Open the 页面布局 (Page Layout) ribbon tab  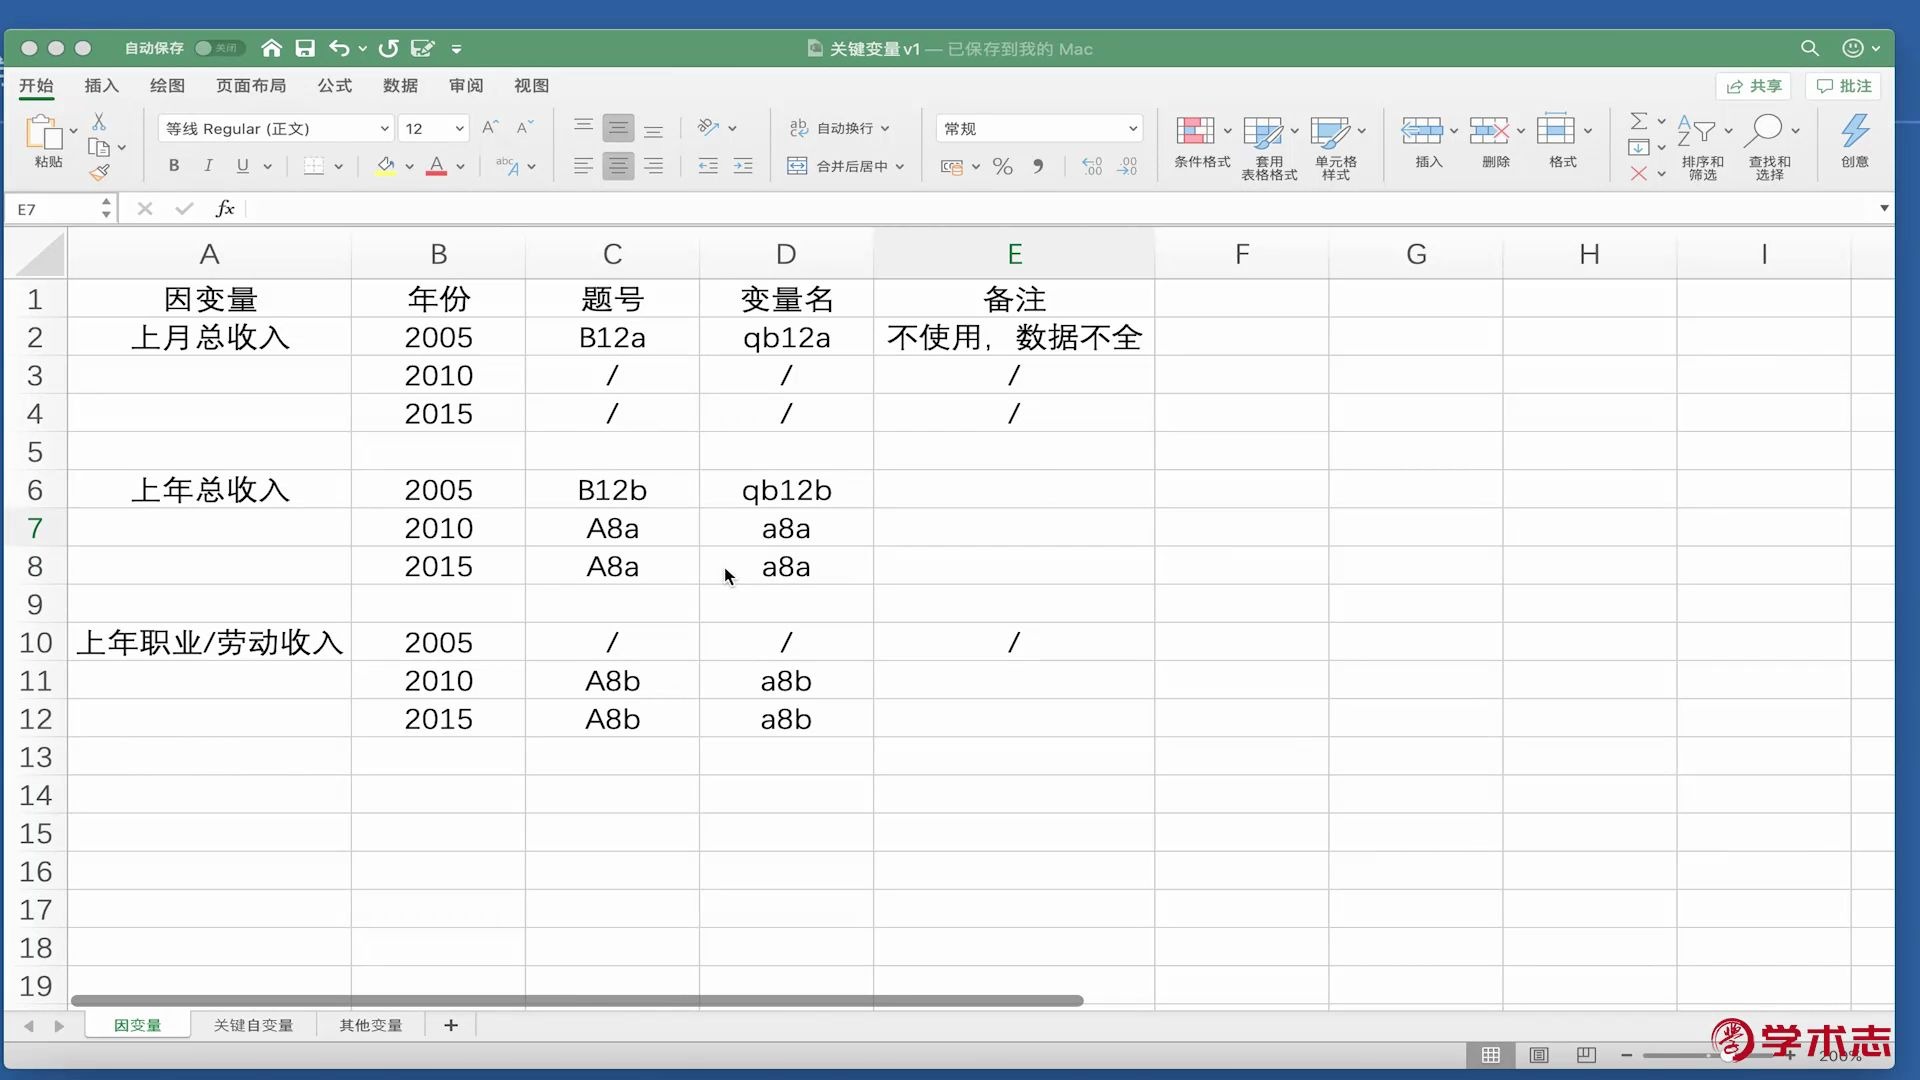point(251,86)
